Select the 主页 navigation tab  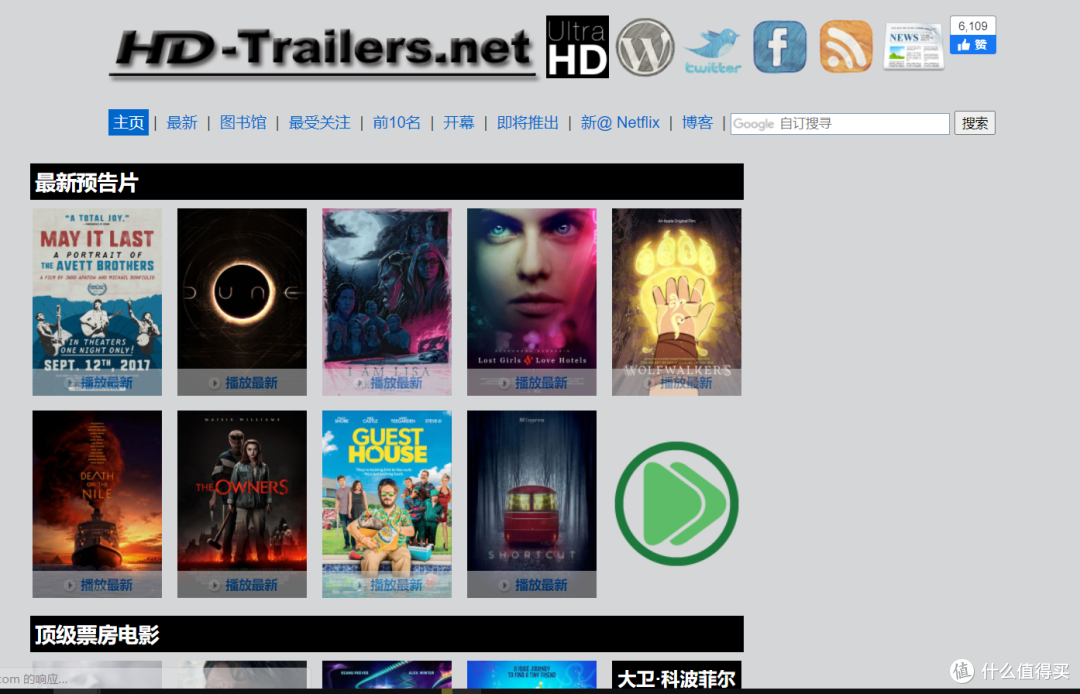tap(128, 123)
